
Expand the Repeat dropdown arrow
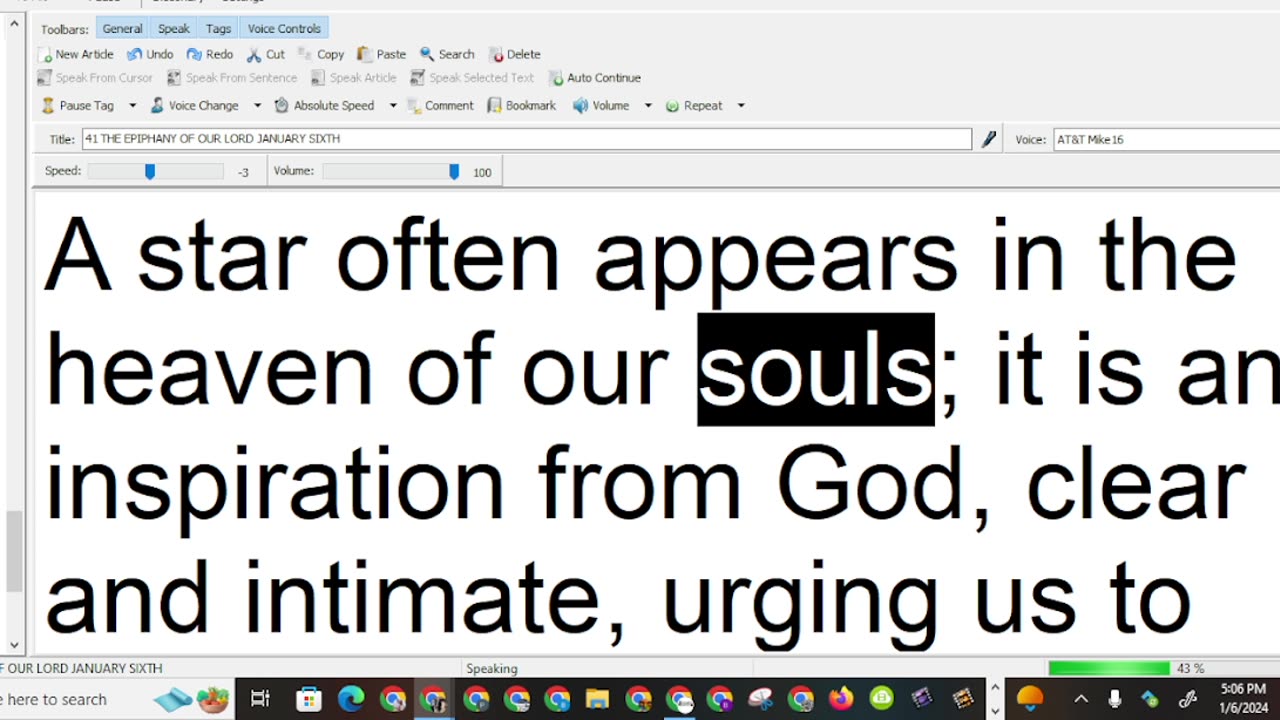tap(741, 105)
